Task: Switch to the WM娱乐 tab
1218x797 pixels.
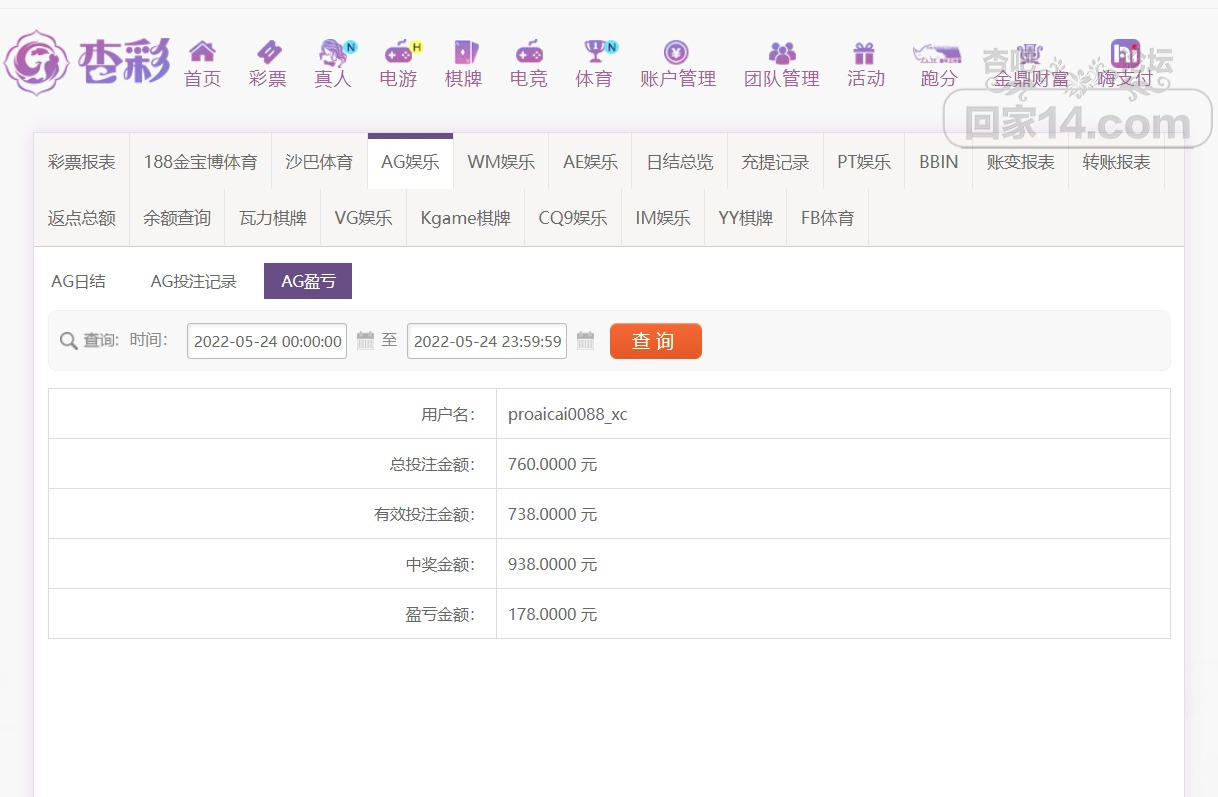Action: coord(500,162)
